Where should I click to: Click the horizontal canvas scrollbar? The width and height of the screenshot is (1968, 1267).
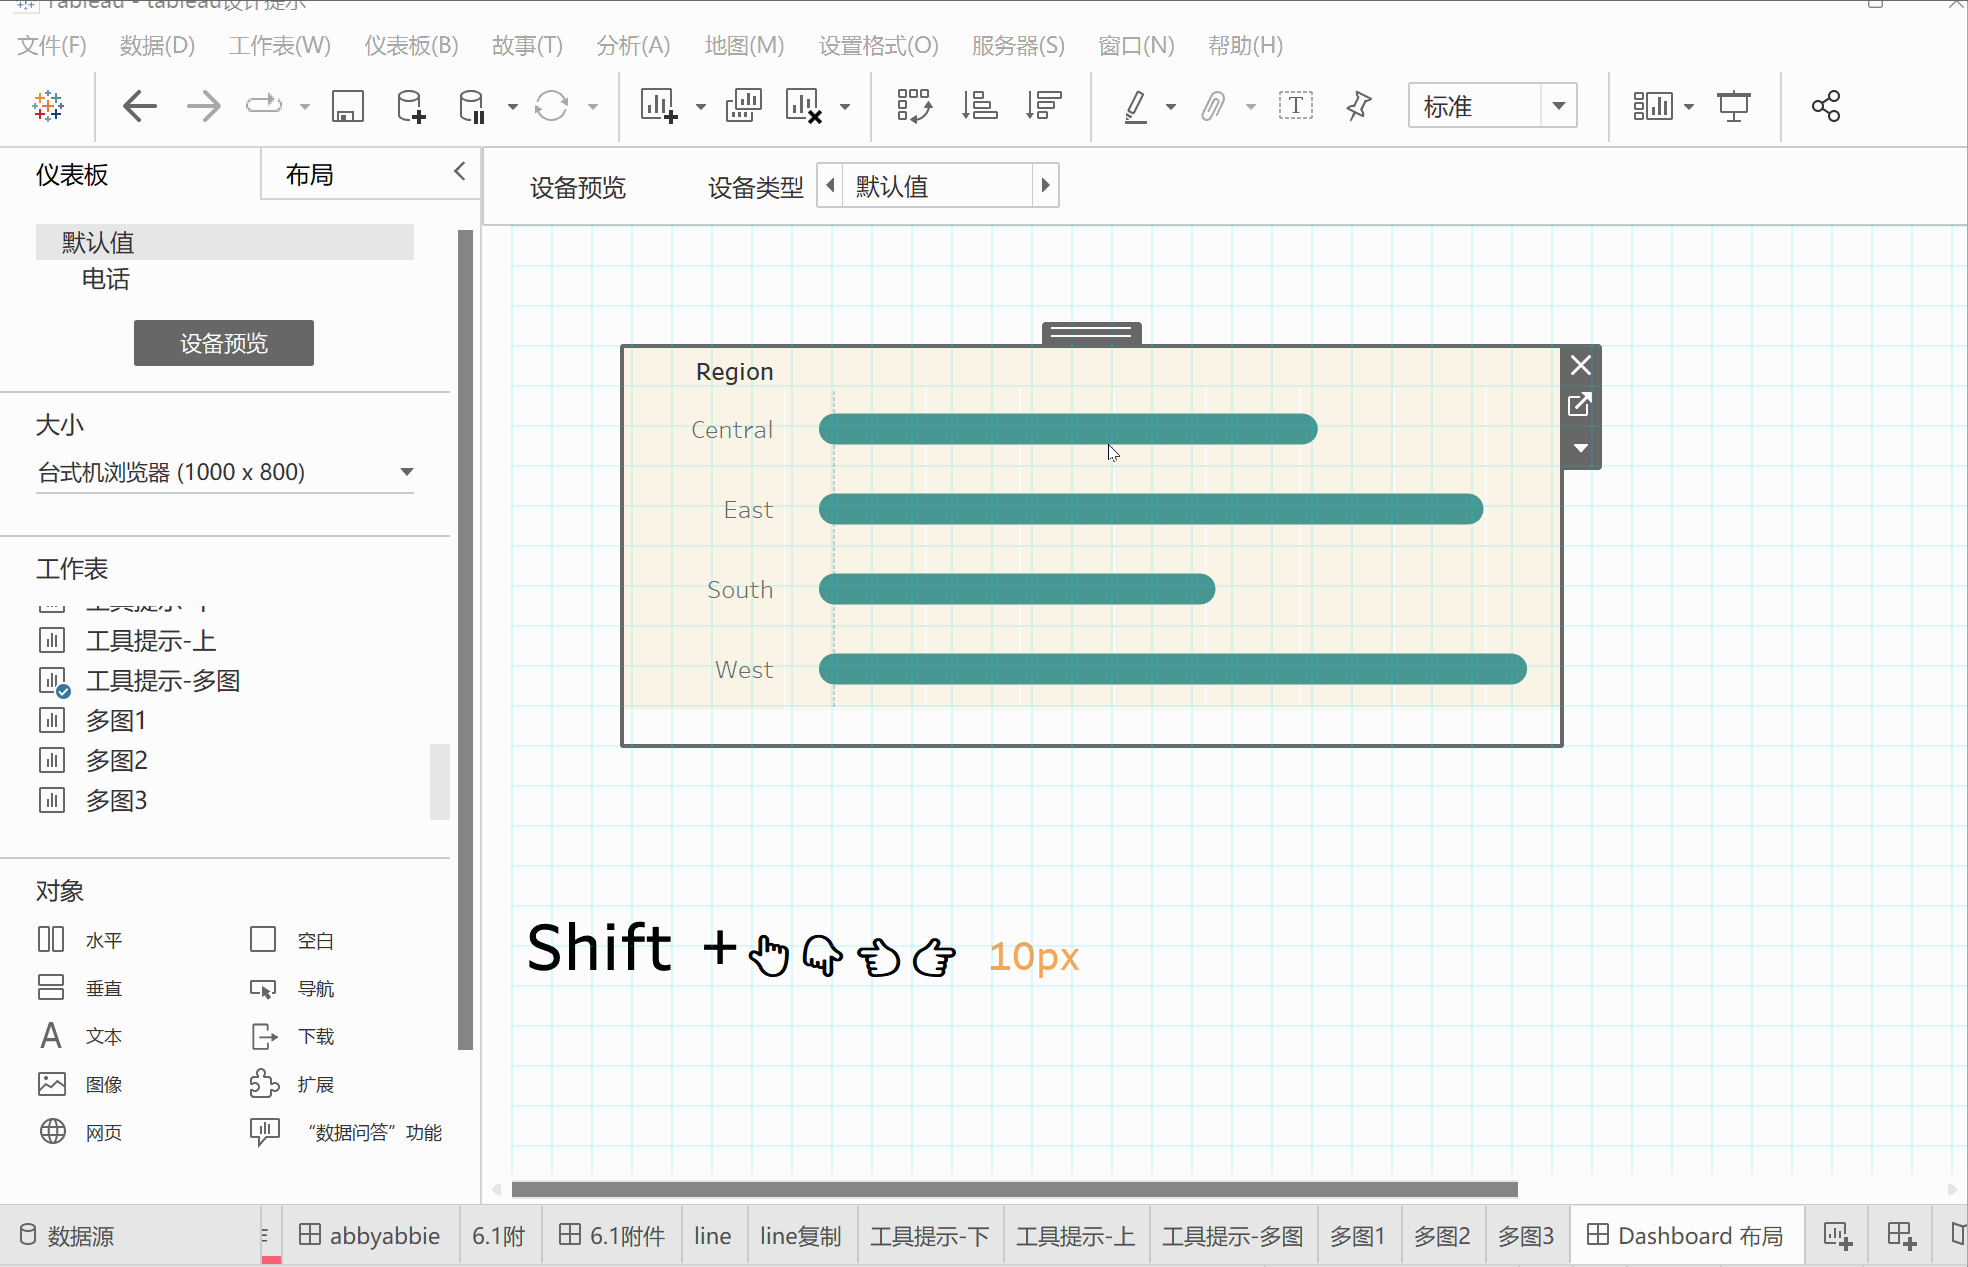(1014, 1189)
